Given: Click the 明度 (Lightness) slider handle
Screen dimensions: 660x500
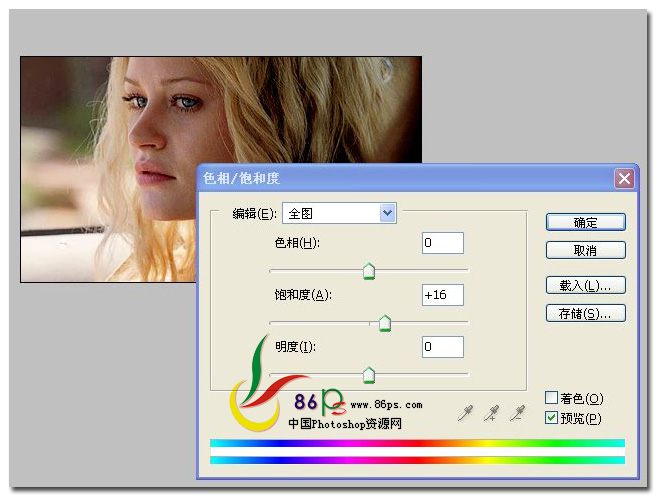Looking at the screenshot, I should [x=368, y=375].
